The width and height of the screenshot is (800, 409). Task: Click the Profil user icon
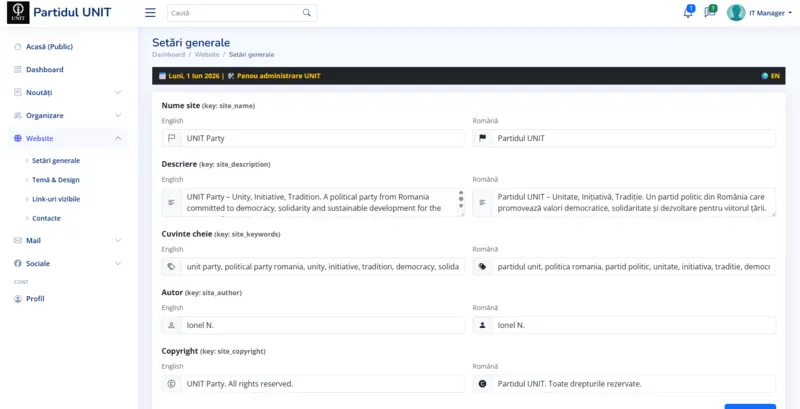pyautogui.click(x=18, y=299)
